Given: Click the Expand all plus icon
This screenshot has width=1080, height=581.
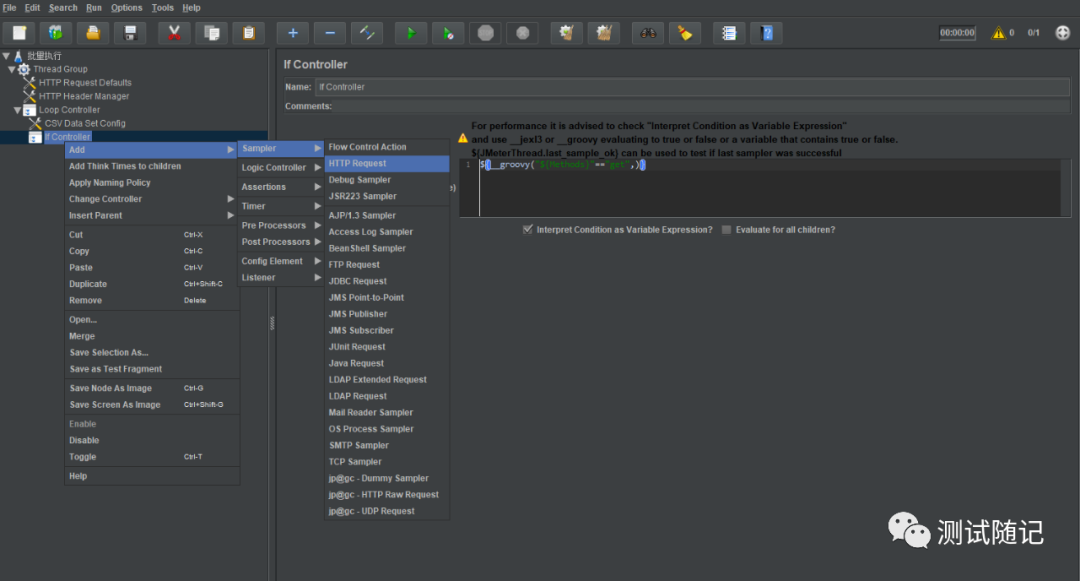Looking at the screenshot, I should (293, 33).
